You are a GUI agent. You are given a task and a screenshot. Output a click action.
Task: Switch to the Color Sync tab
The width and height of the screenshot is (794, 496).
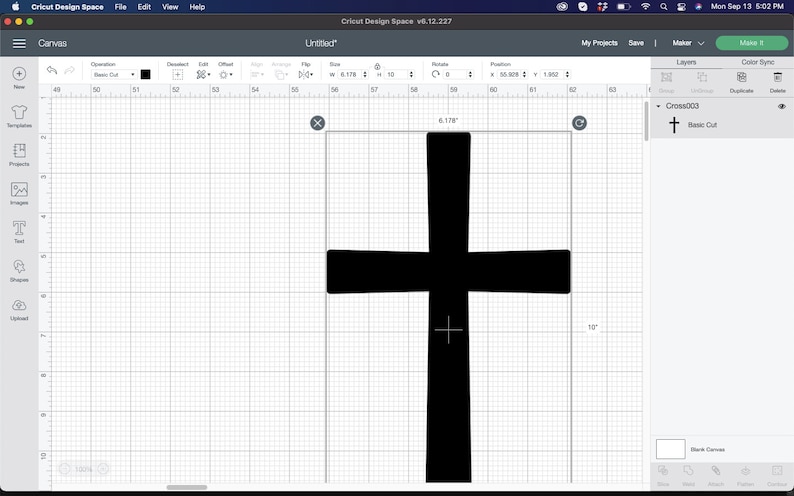click(758, 62)
